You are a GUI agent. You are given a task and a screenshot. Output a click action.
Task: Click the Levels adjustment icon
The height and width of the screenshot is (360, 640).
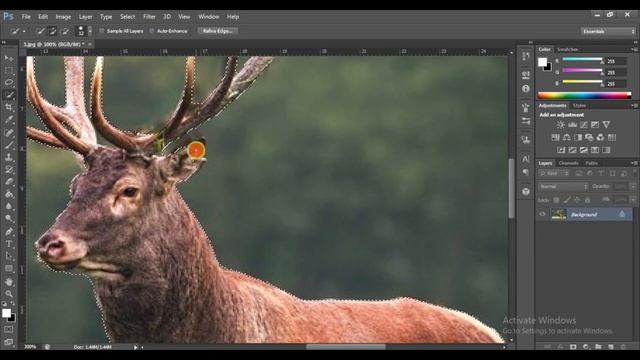pyautogui.click(x=572, y=125)
